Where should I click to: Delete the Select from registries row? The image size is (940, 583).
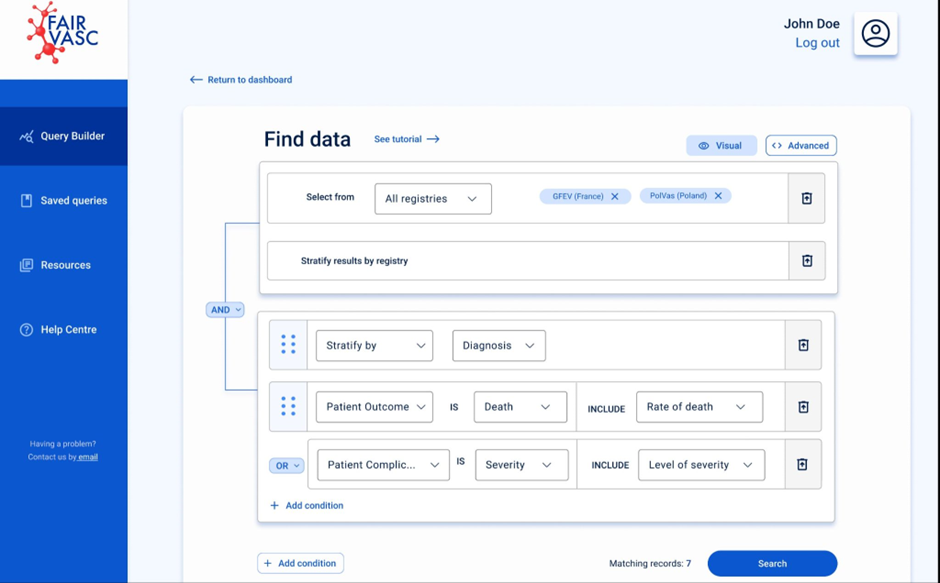806,199
